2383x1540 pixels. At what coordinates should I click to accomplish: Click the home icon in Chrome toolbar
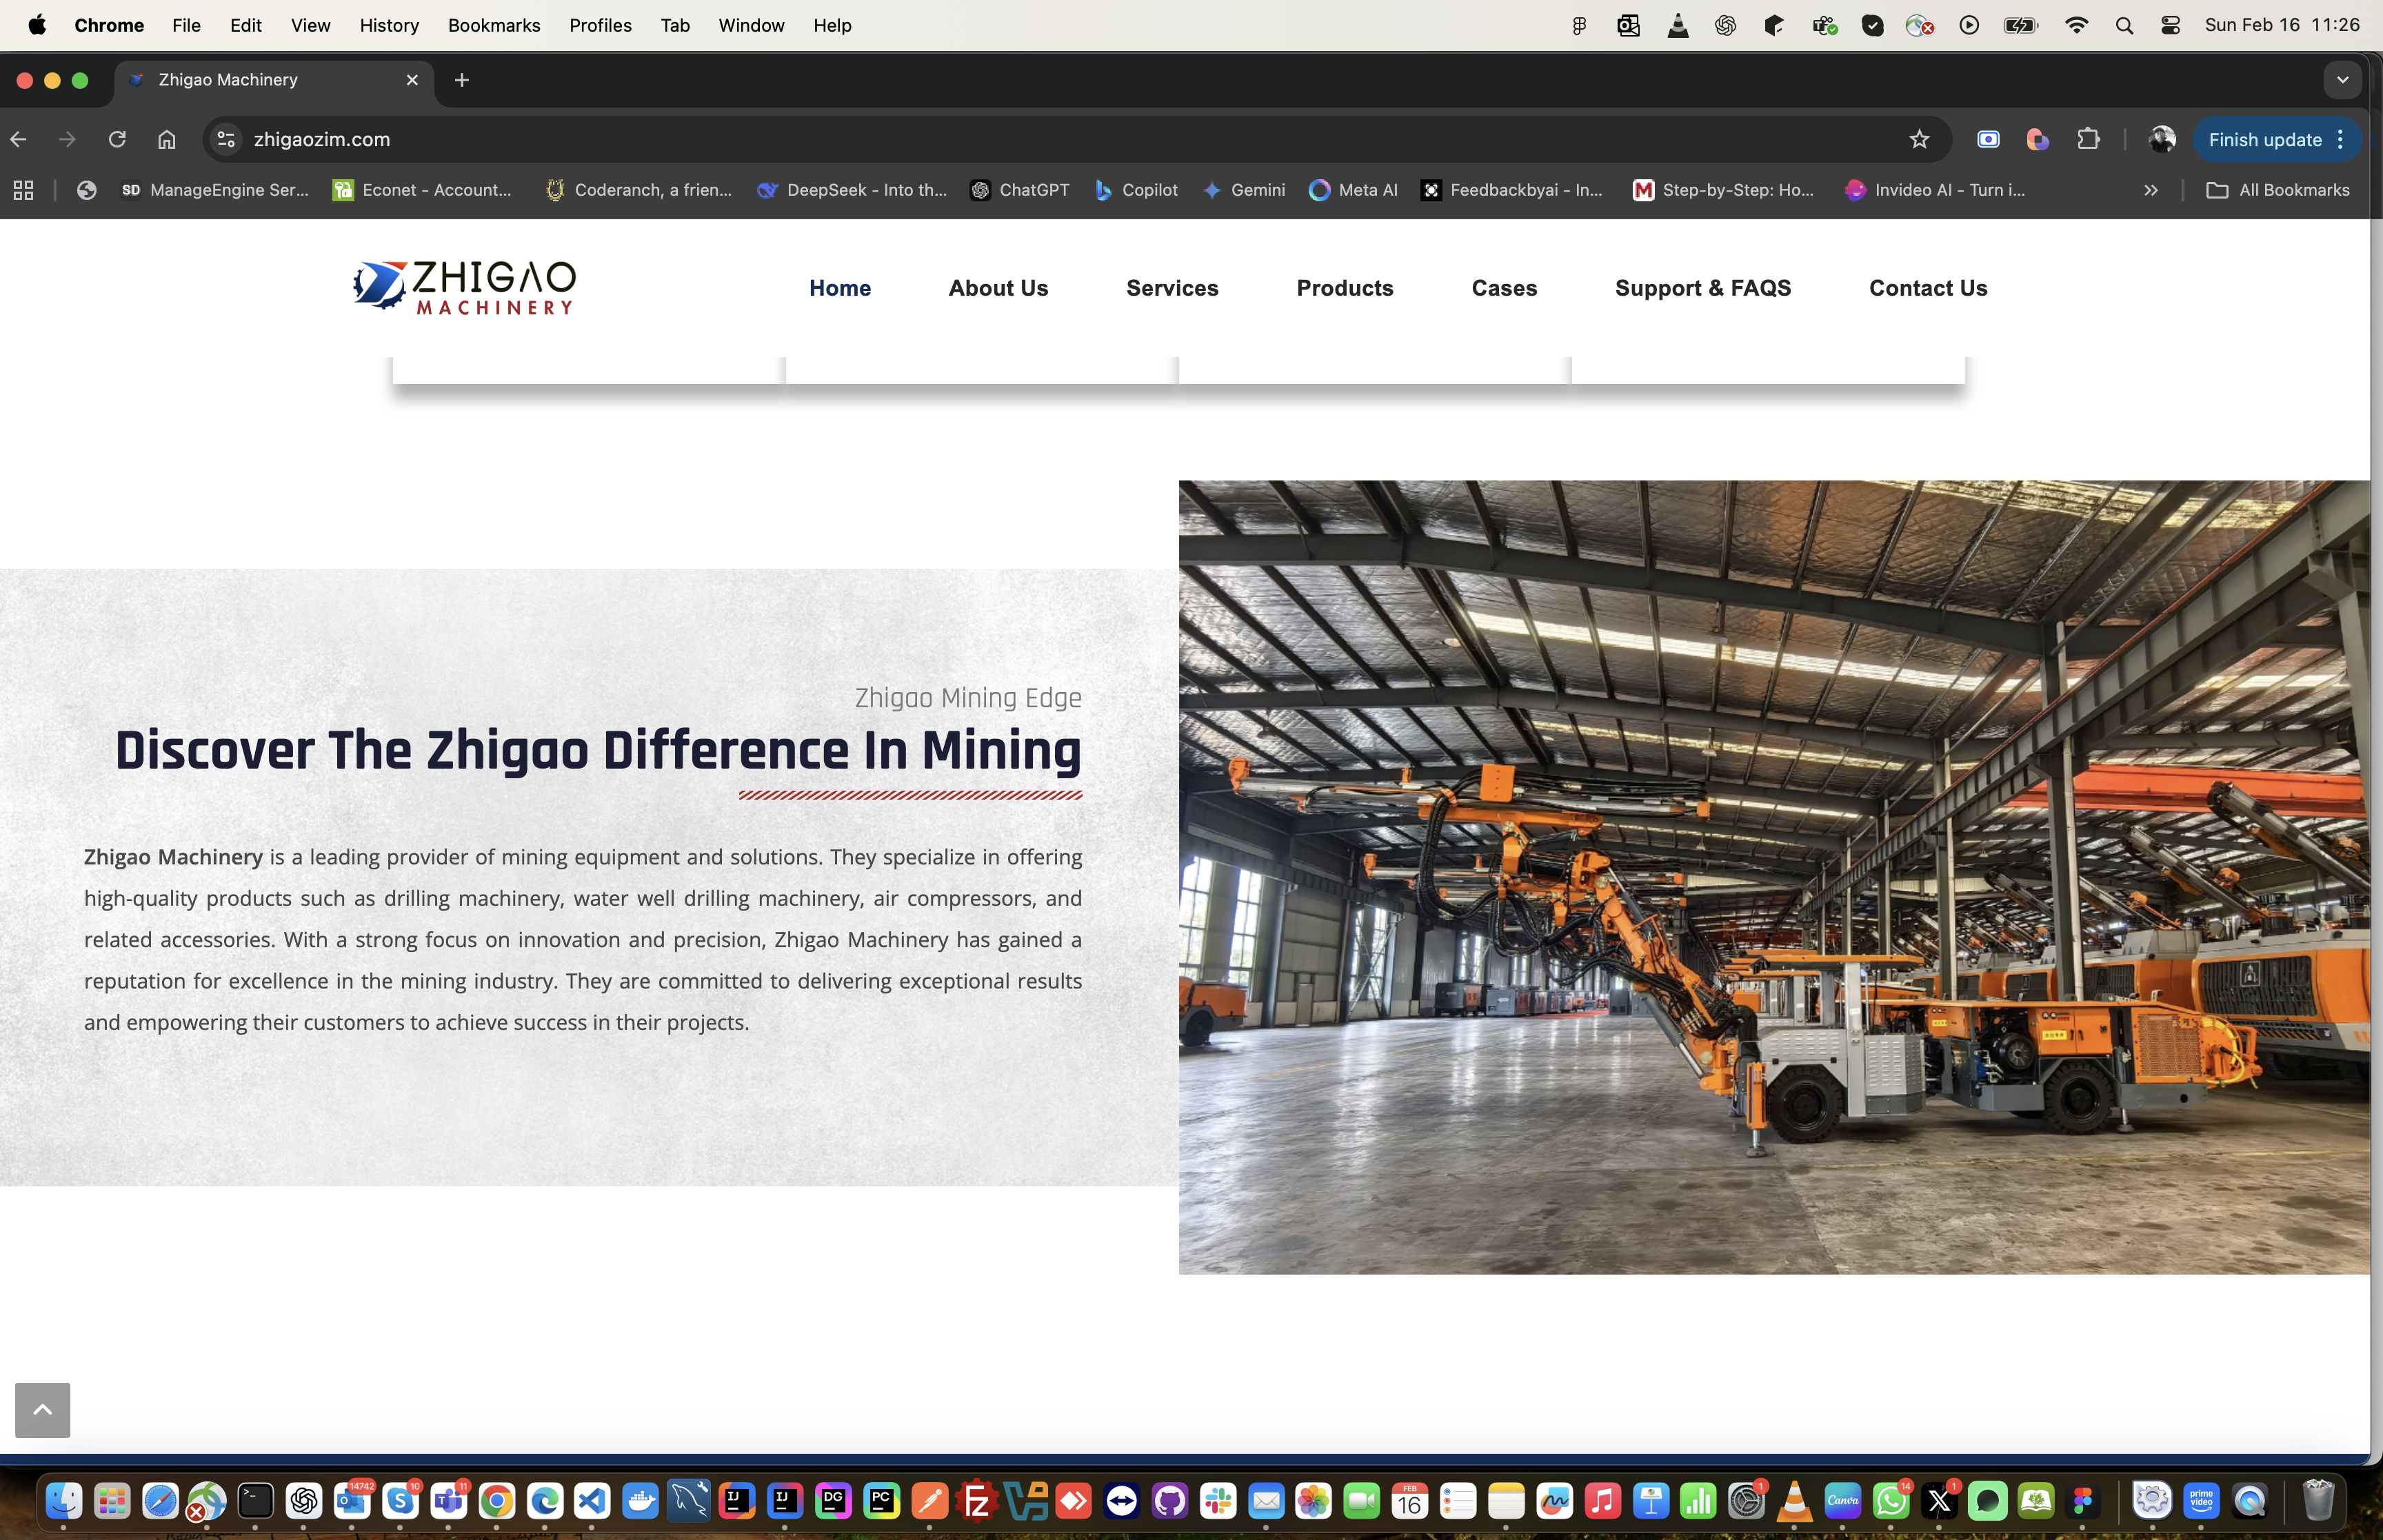[166, 139]
